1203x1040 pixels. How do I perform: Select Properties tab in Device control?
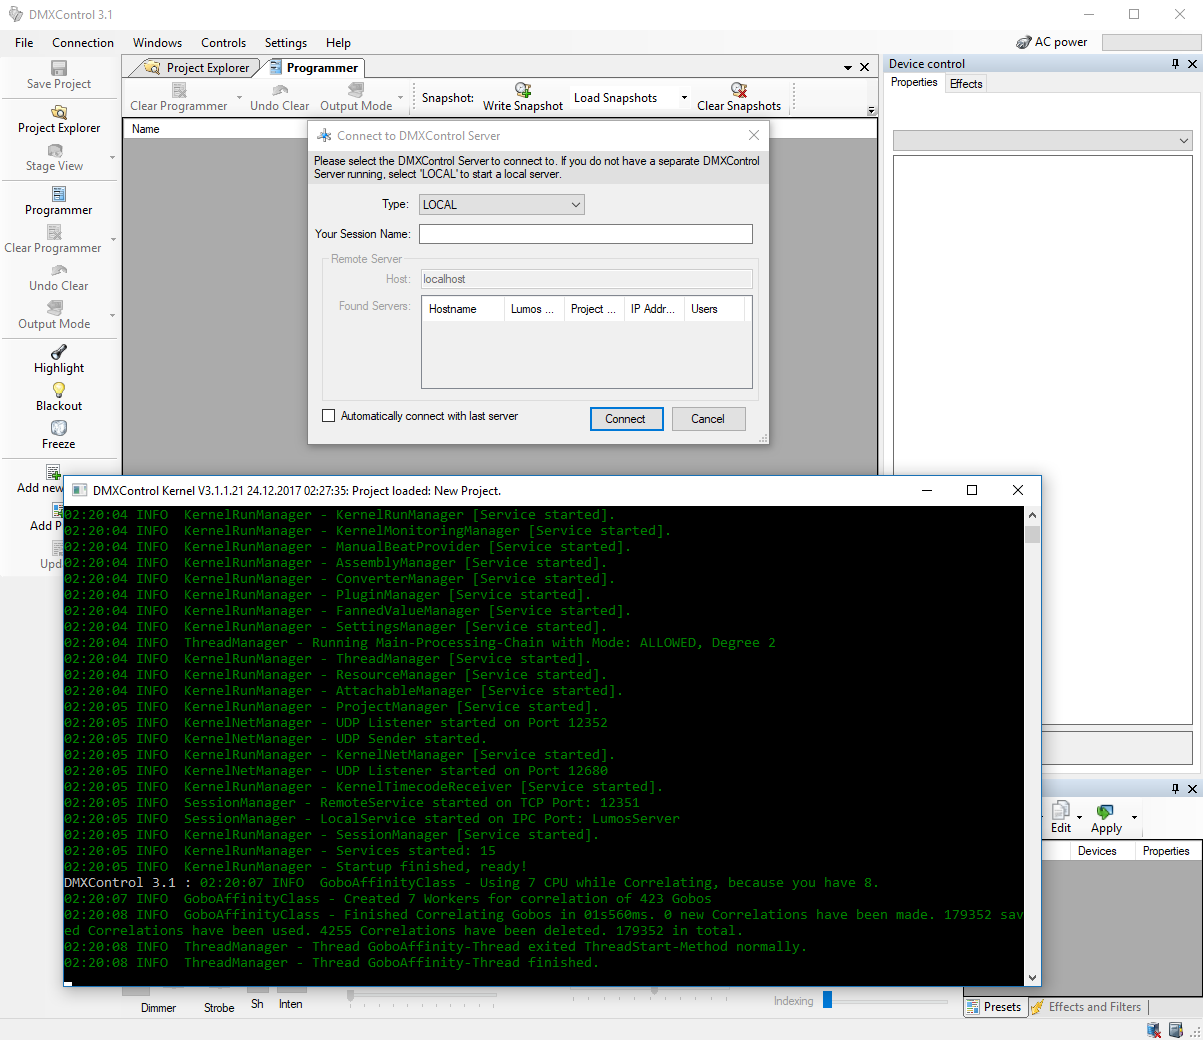coord(914,83)
